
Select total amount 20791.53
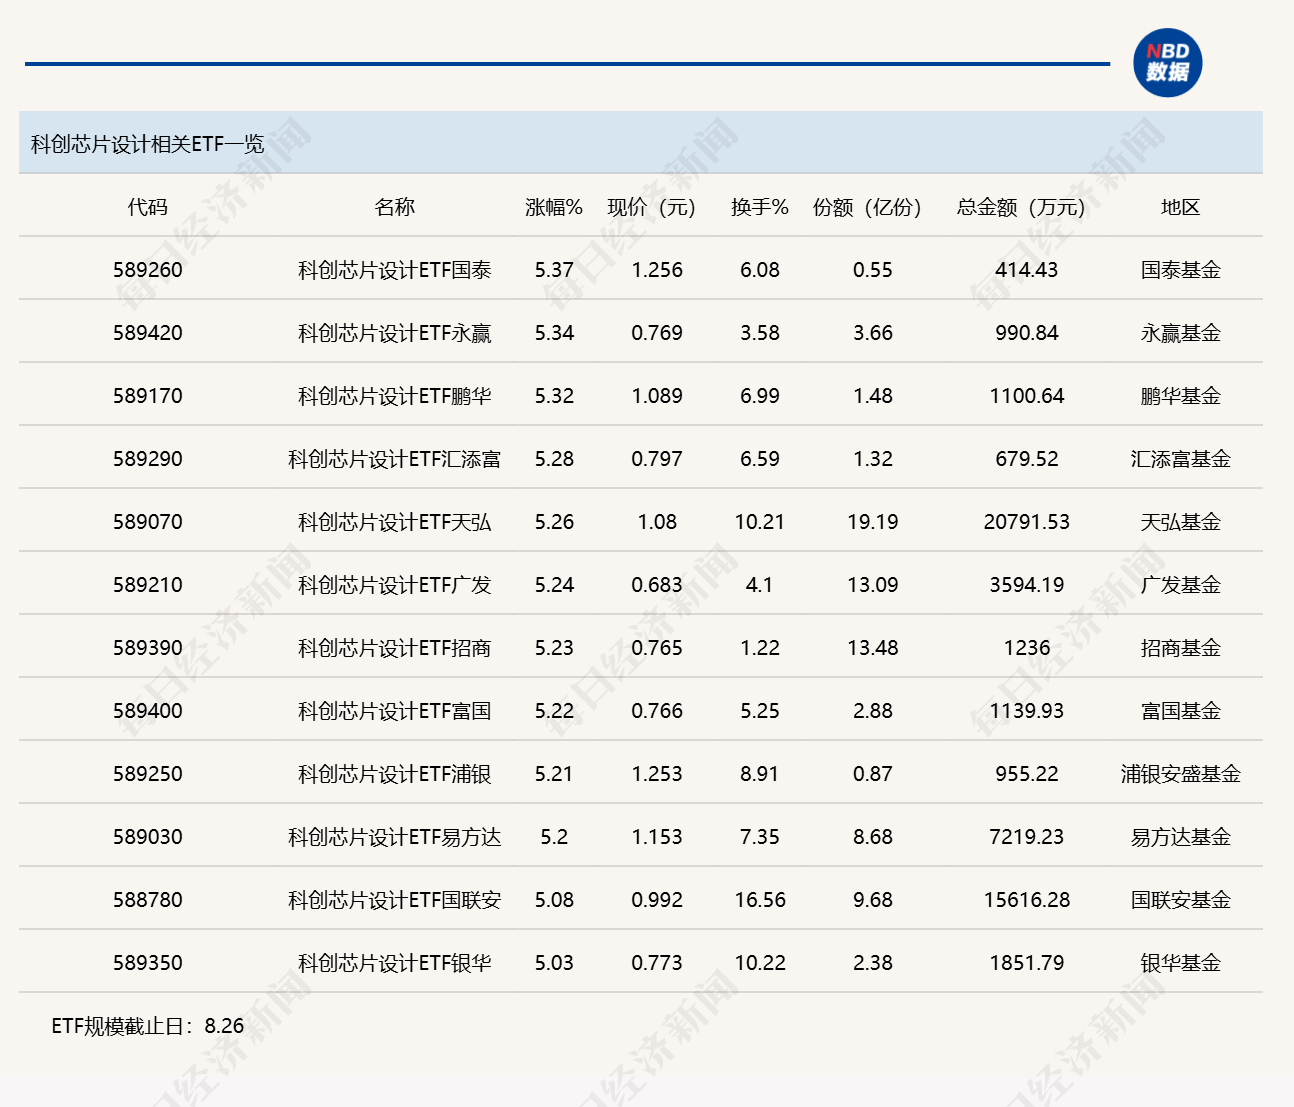1027,522
